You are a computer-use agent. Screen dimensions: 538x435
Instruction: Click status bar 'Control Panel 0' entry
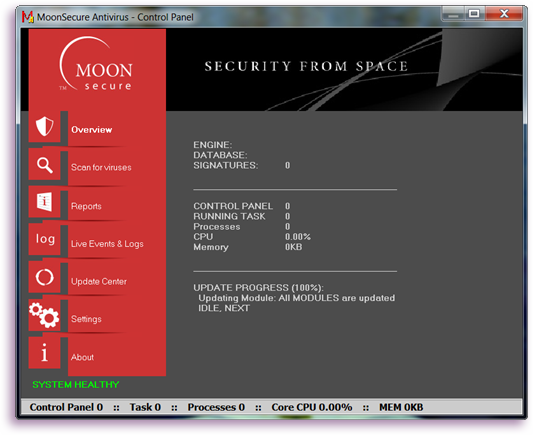[66, 407]
